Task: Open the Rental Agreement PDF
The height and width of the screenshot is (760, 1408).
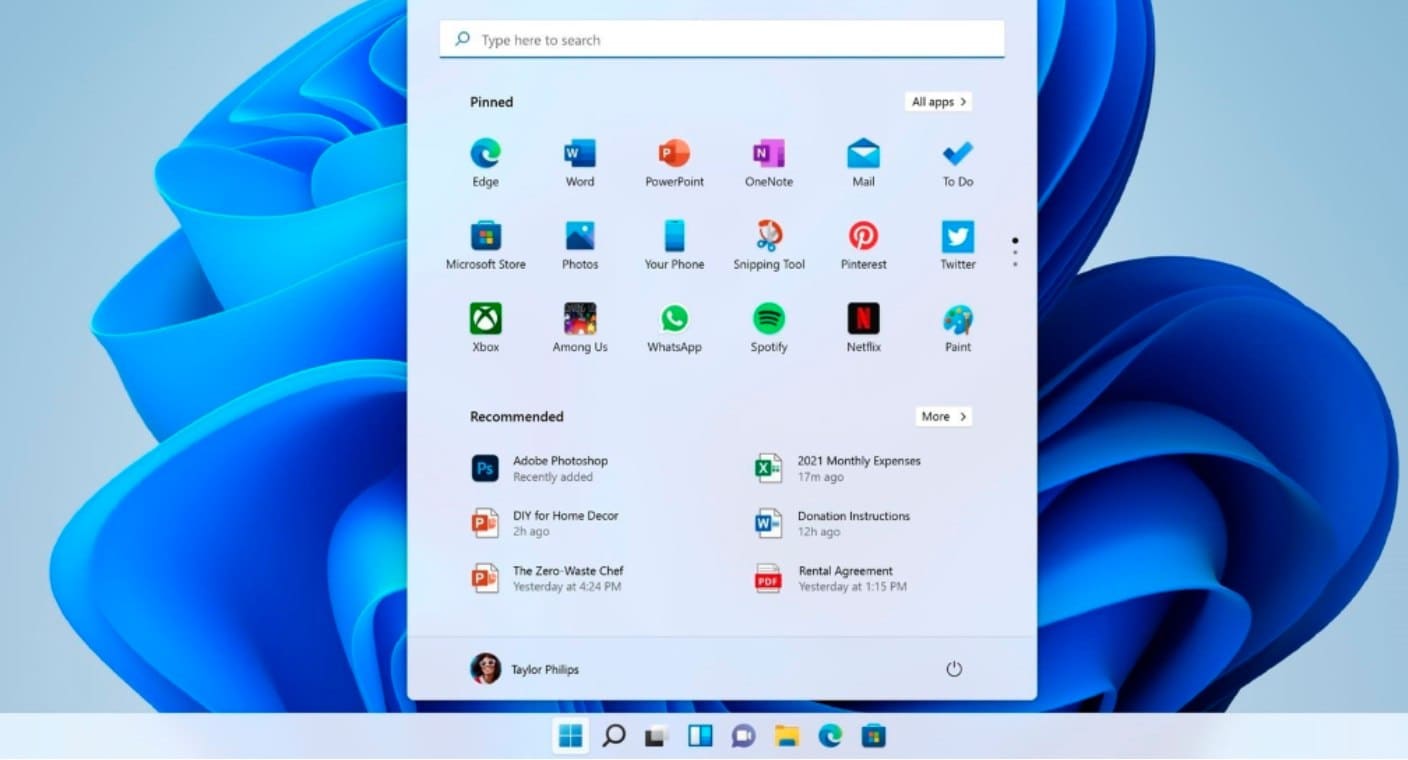Action: pos(846,578)
